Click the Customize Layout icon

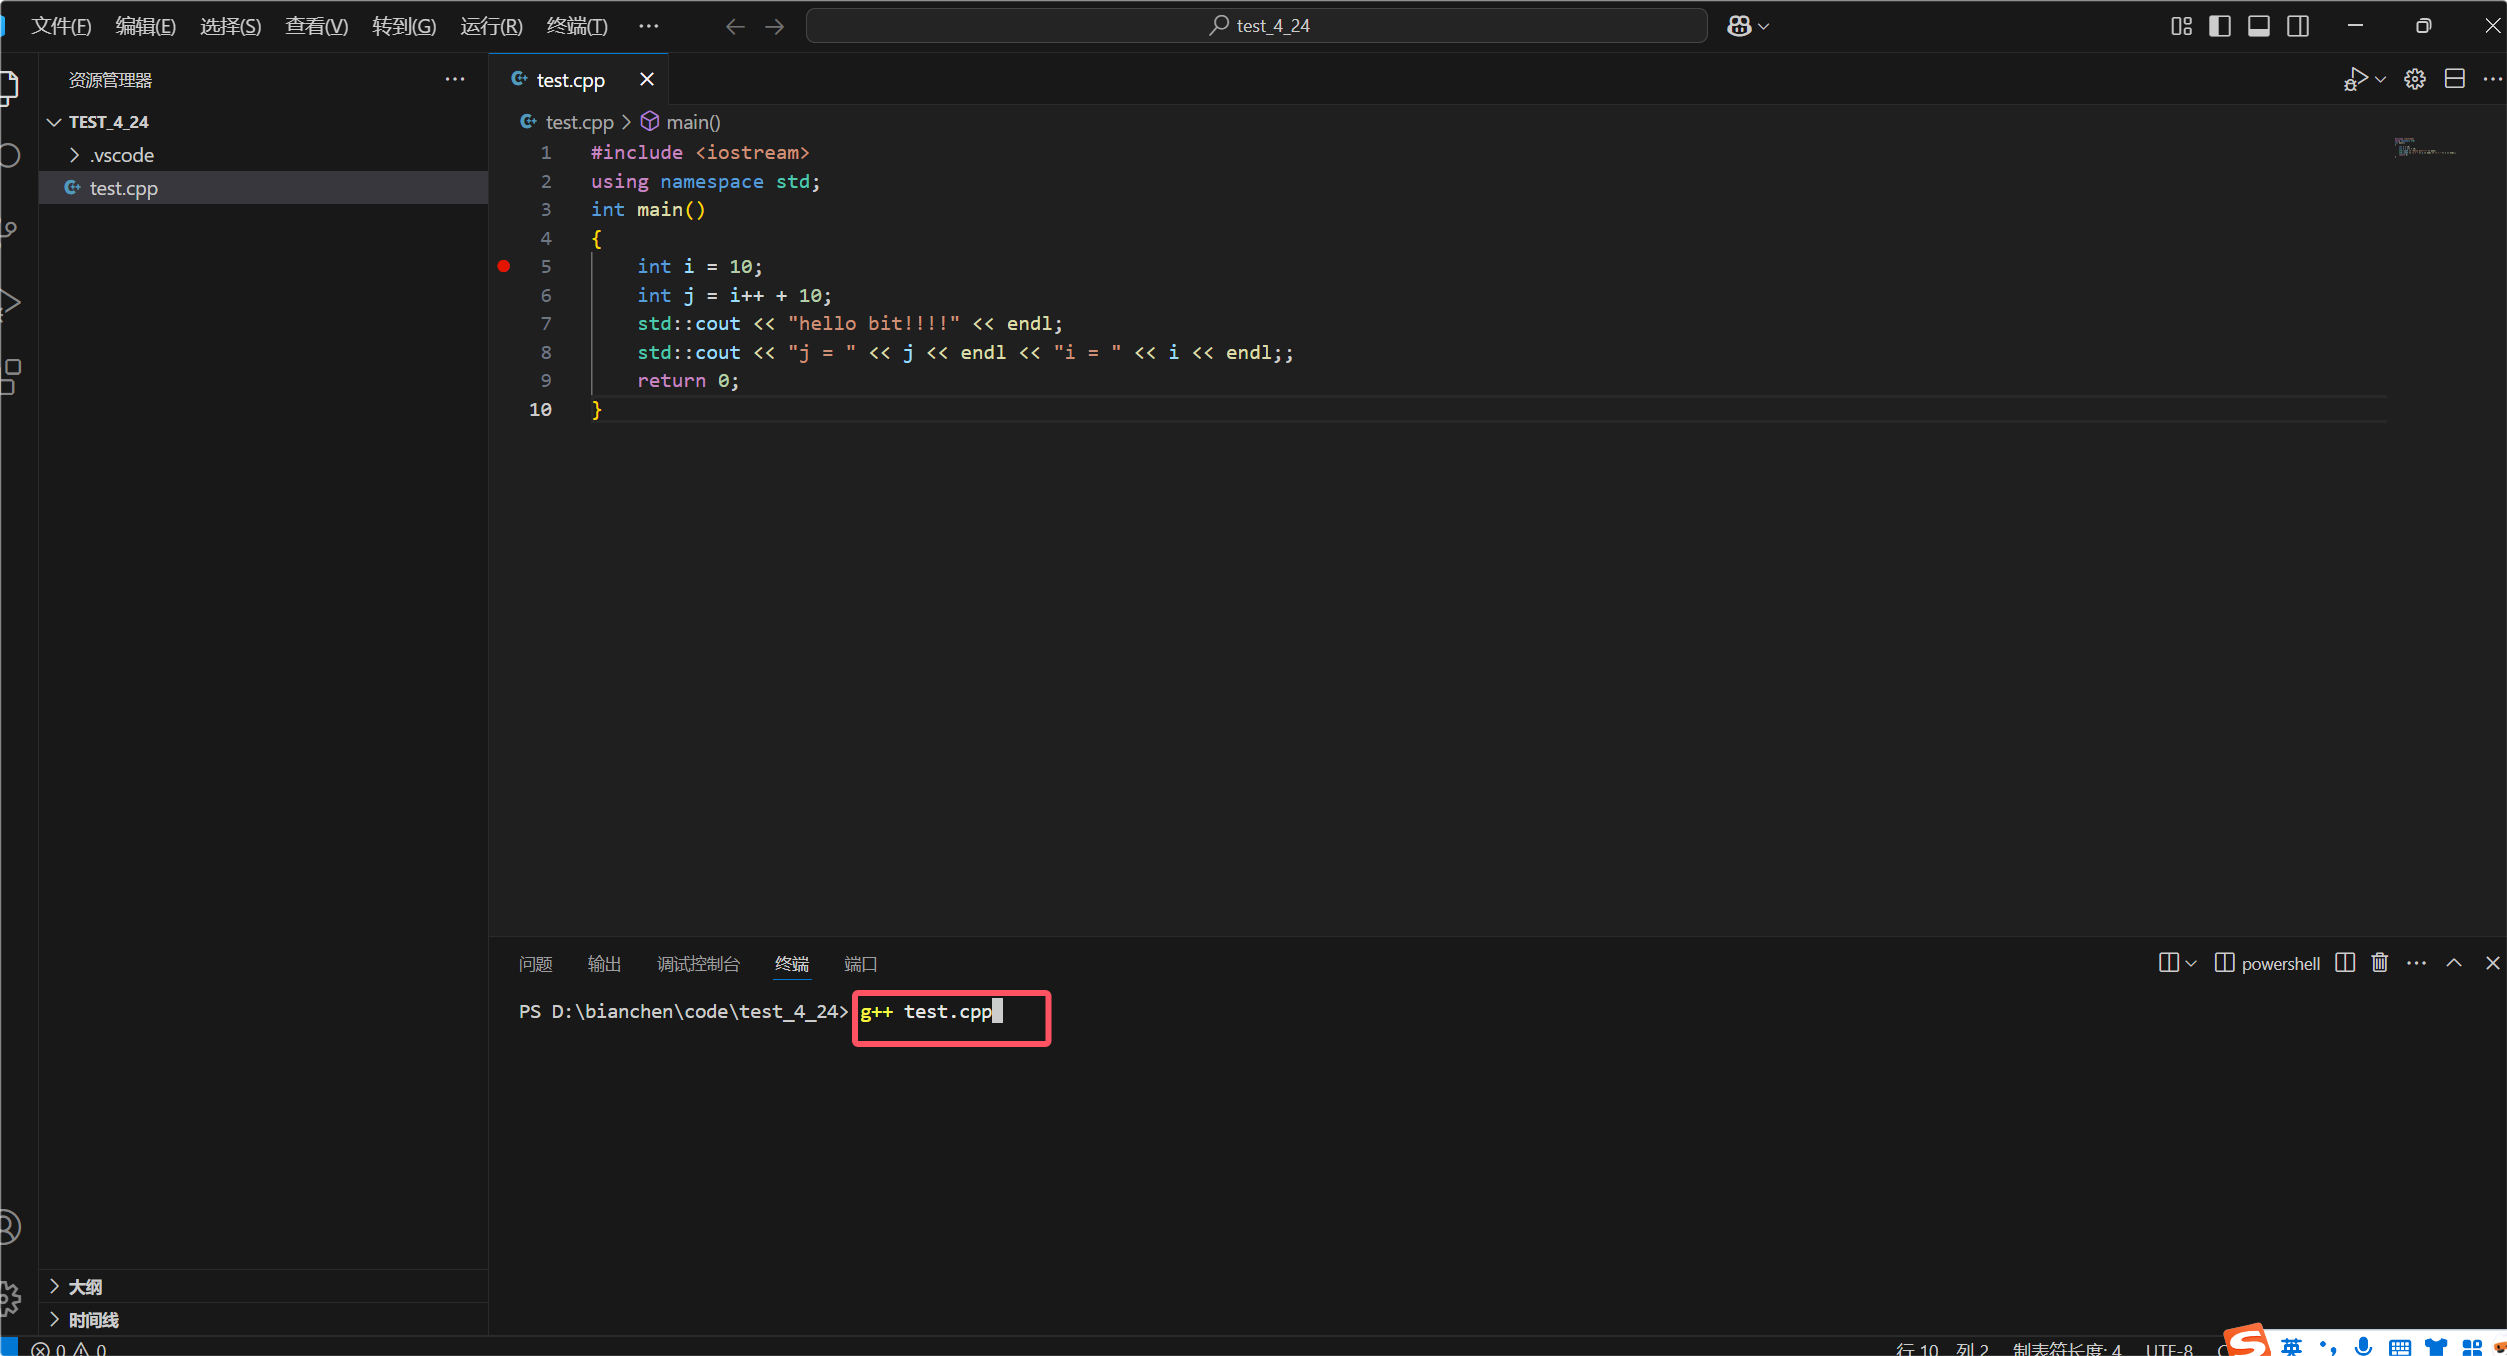coord(2181,26)
